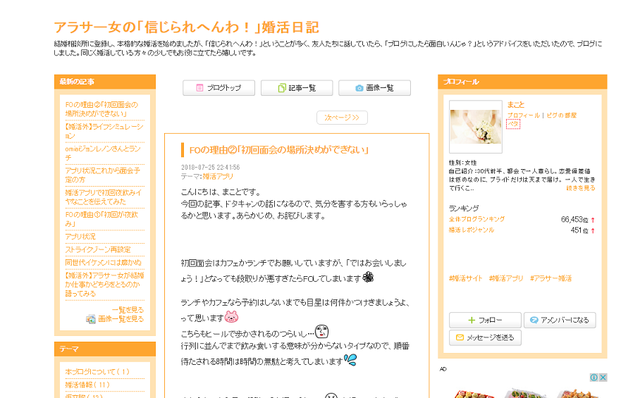Click the shocked face emoji after つらいし

[322, 331]
